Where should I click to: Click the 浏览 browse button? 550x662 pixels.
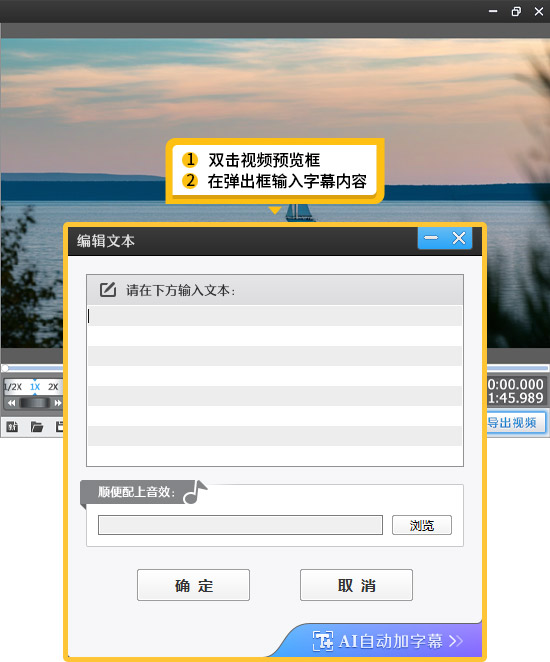pyautogui.click(x=422, y=525)
